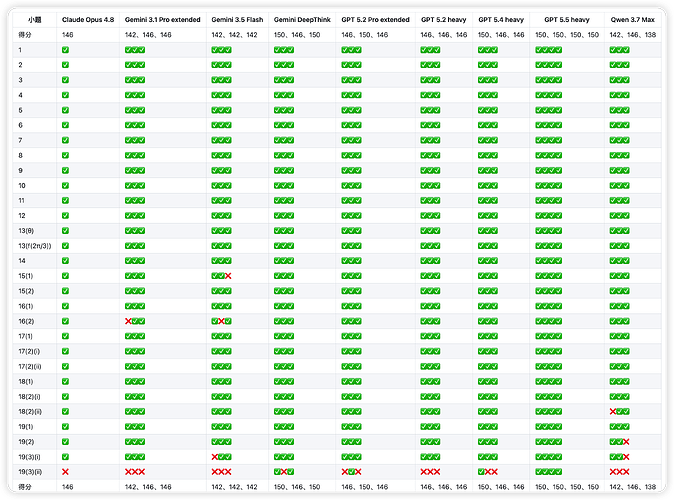Click the row label 3

click(20, 80)
